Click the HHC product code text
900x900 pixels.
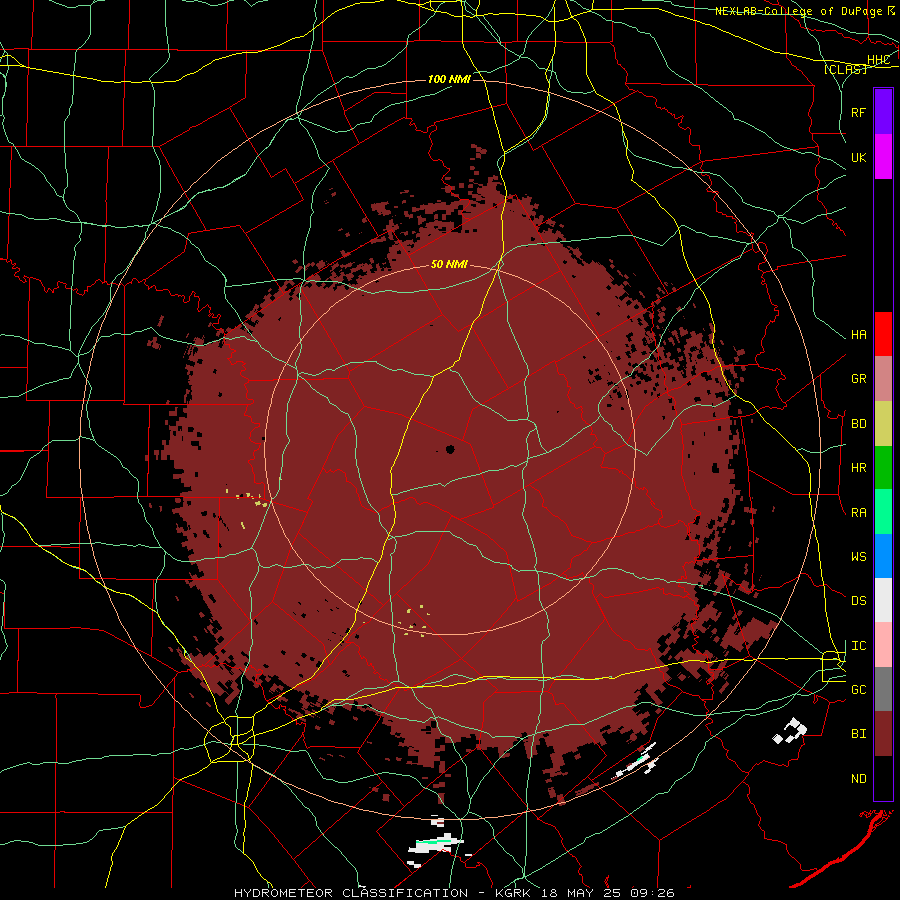[x=878, y=60]
